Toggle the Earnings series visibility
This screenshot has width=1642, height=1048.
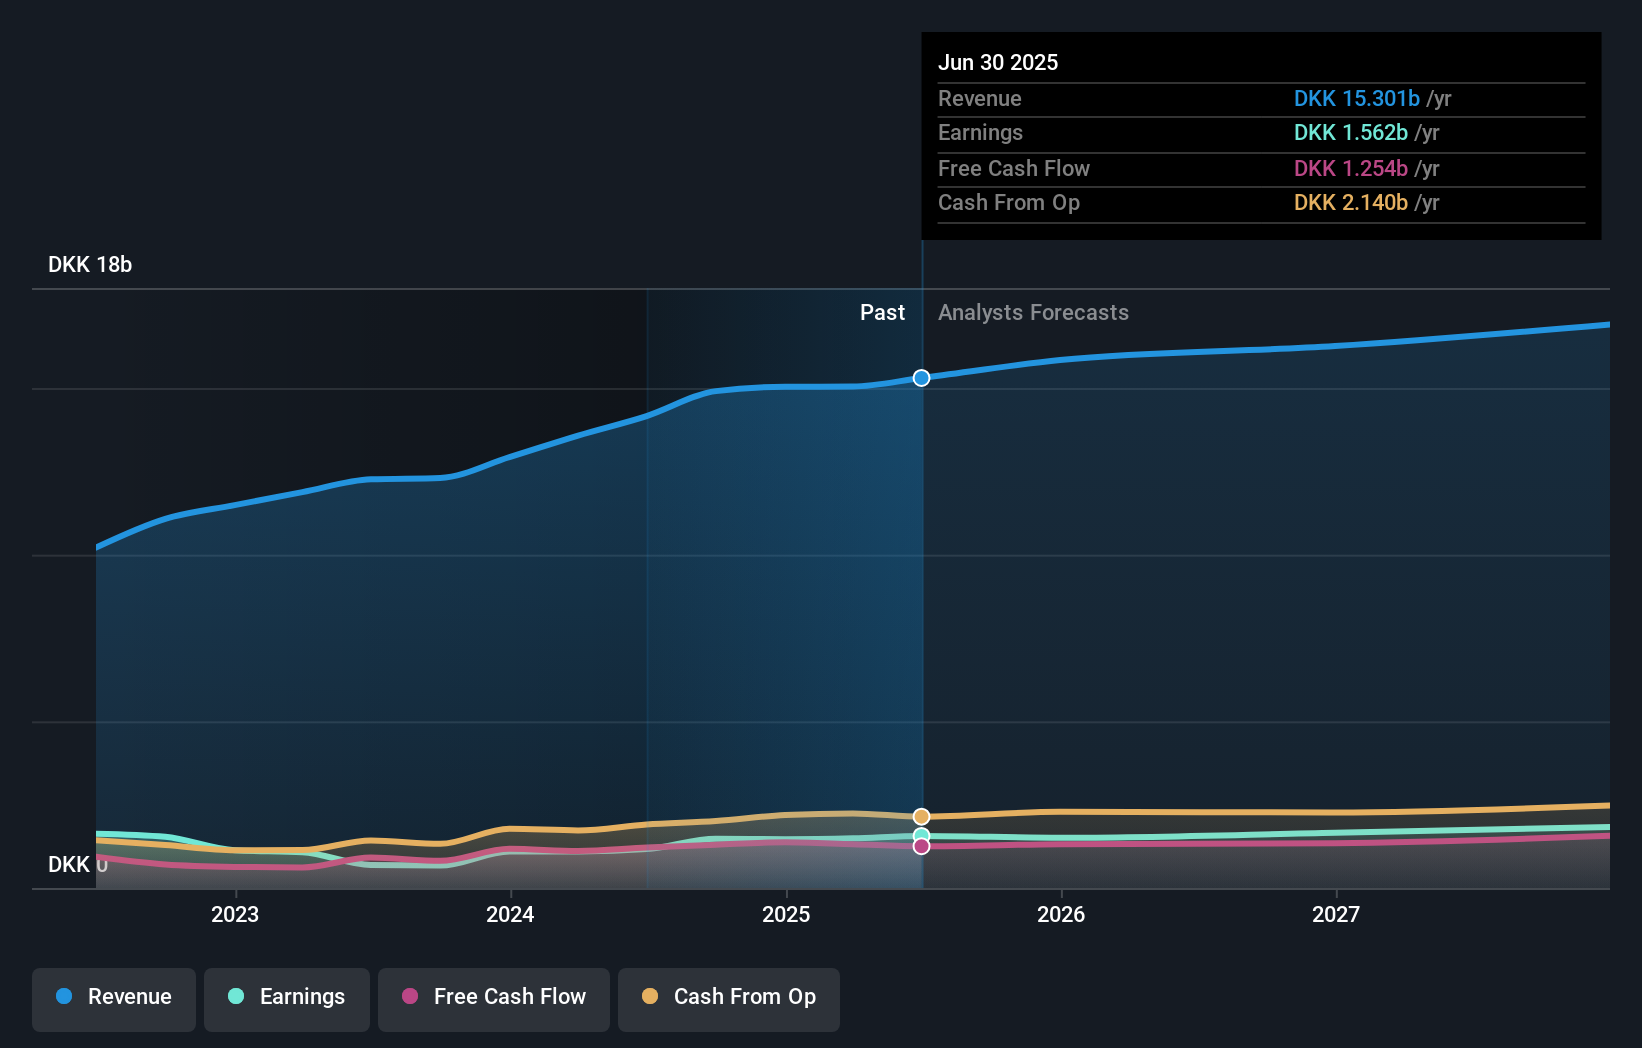pos(286,996)
